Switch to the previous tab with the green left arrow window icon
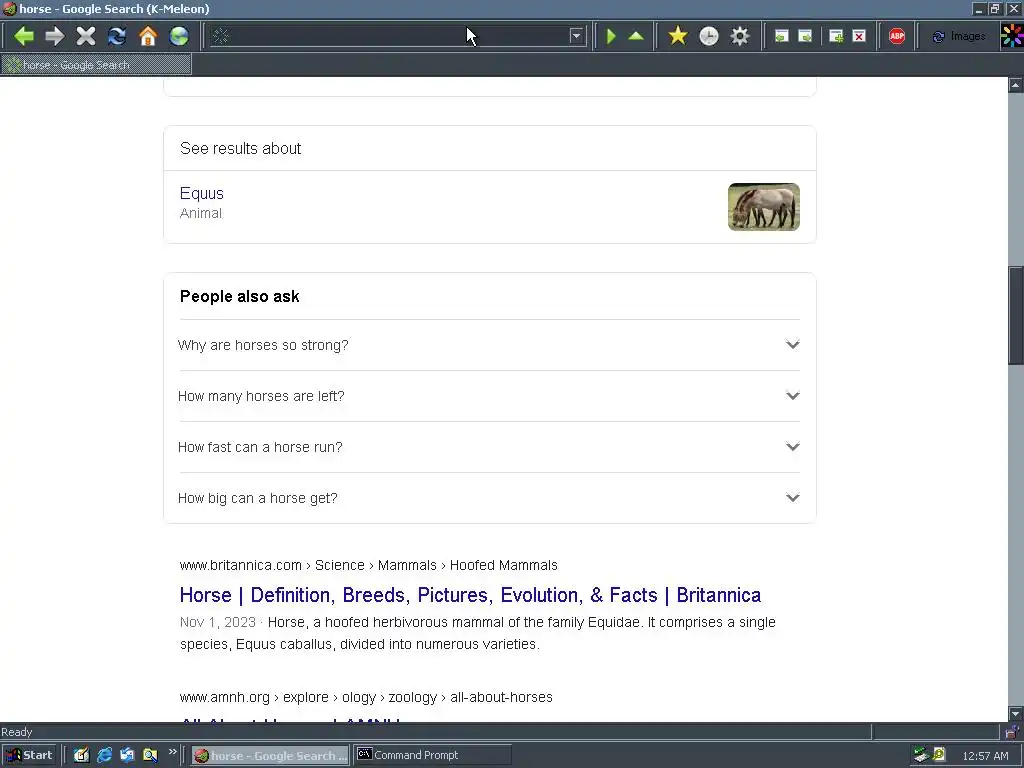This screenshot has width=1024, height=768. click(x=781, y=37)
